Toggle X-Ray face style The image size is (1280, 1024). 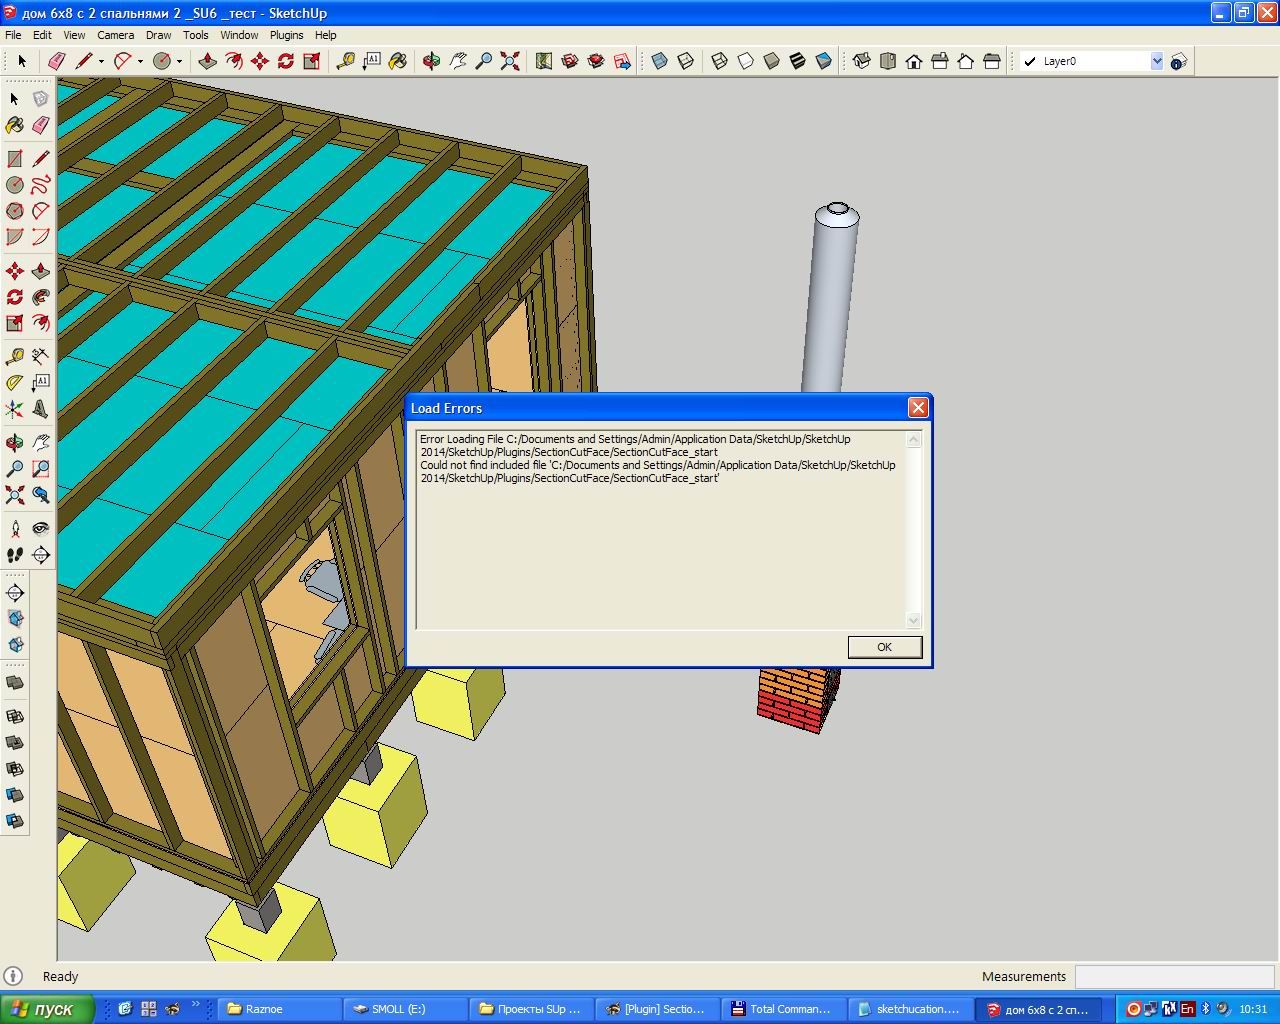pos(659,61)
